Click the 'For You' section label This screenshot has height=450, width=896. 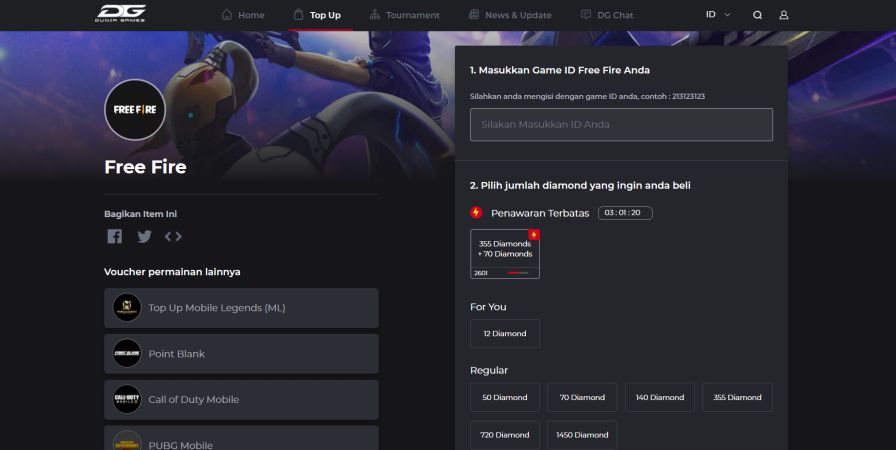(488, 307)
